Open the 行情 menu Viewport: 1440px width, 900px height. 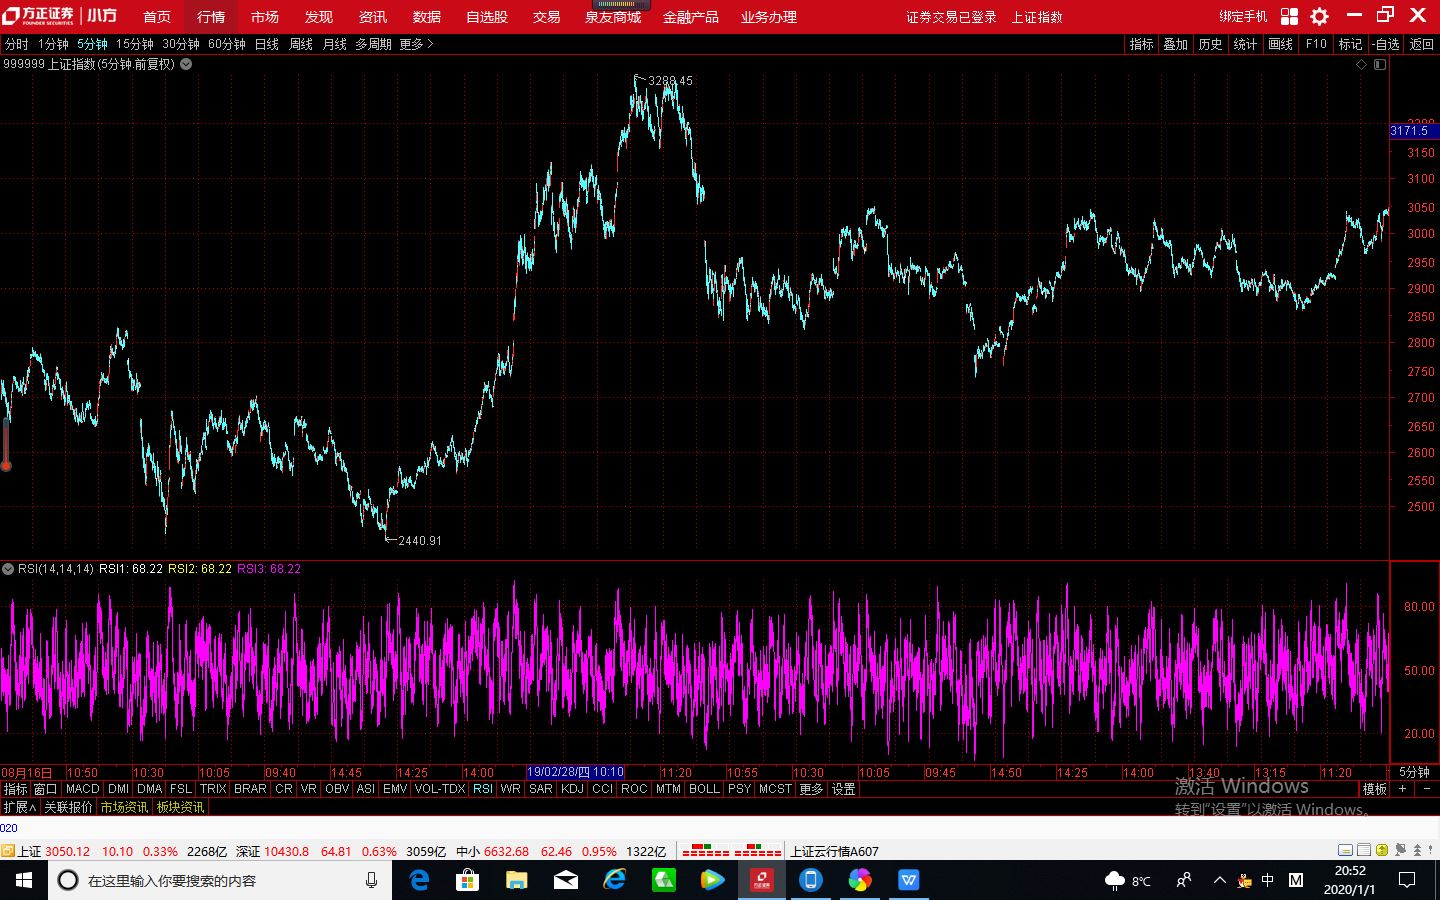coord(211,17)
